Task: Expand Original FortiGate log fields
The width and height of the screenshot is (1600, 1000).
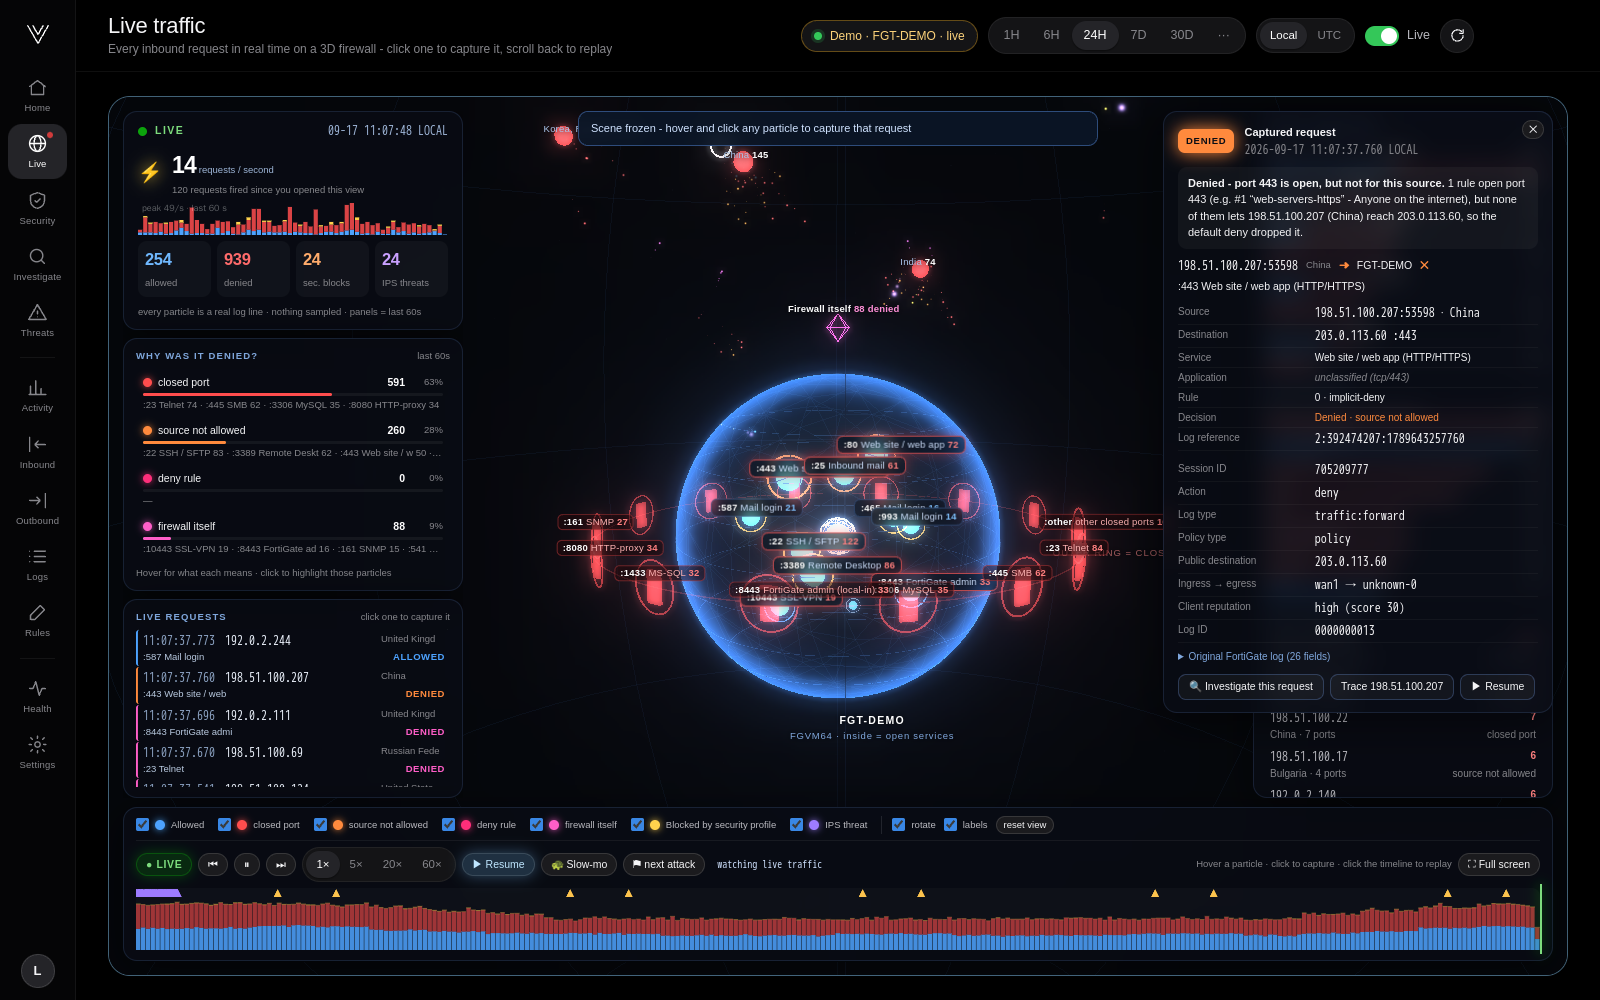Action: point(1254,656)
